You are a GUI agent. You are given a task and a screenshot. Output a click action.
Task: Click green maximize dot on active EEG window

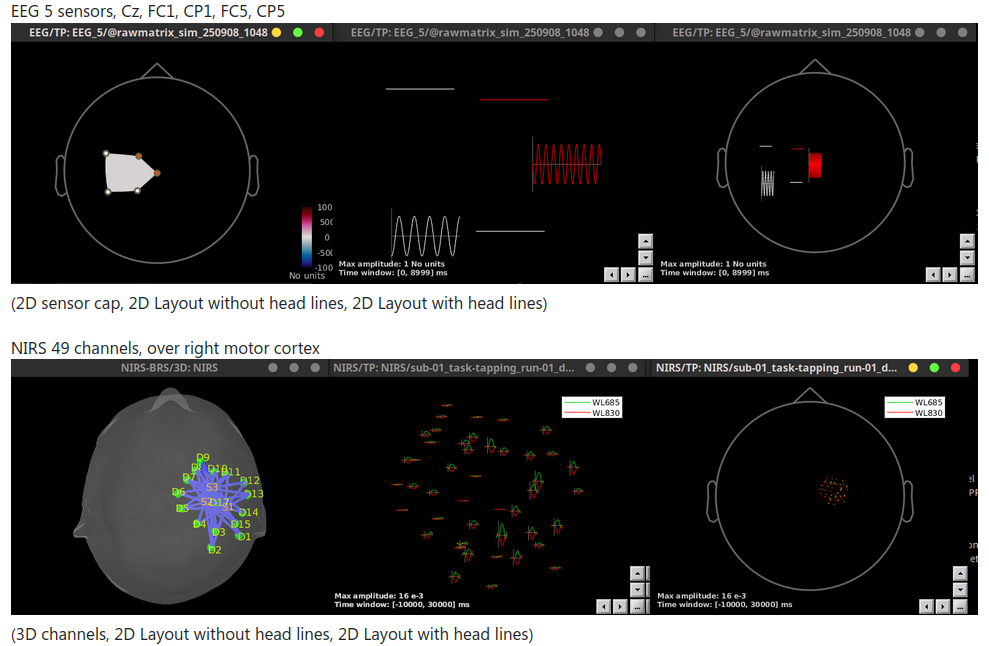pyautogui.click(x=297, y=32)
